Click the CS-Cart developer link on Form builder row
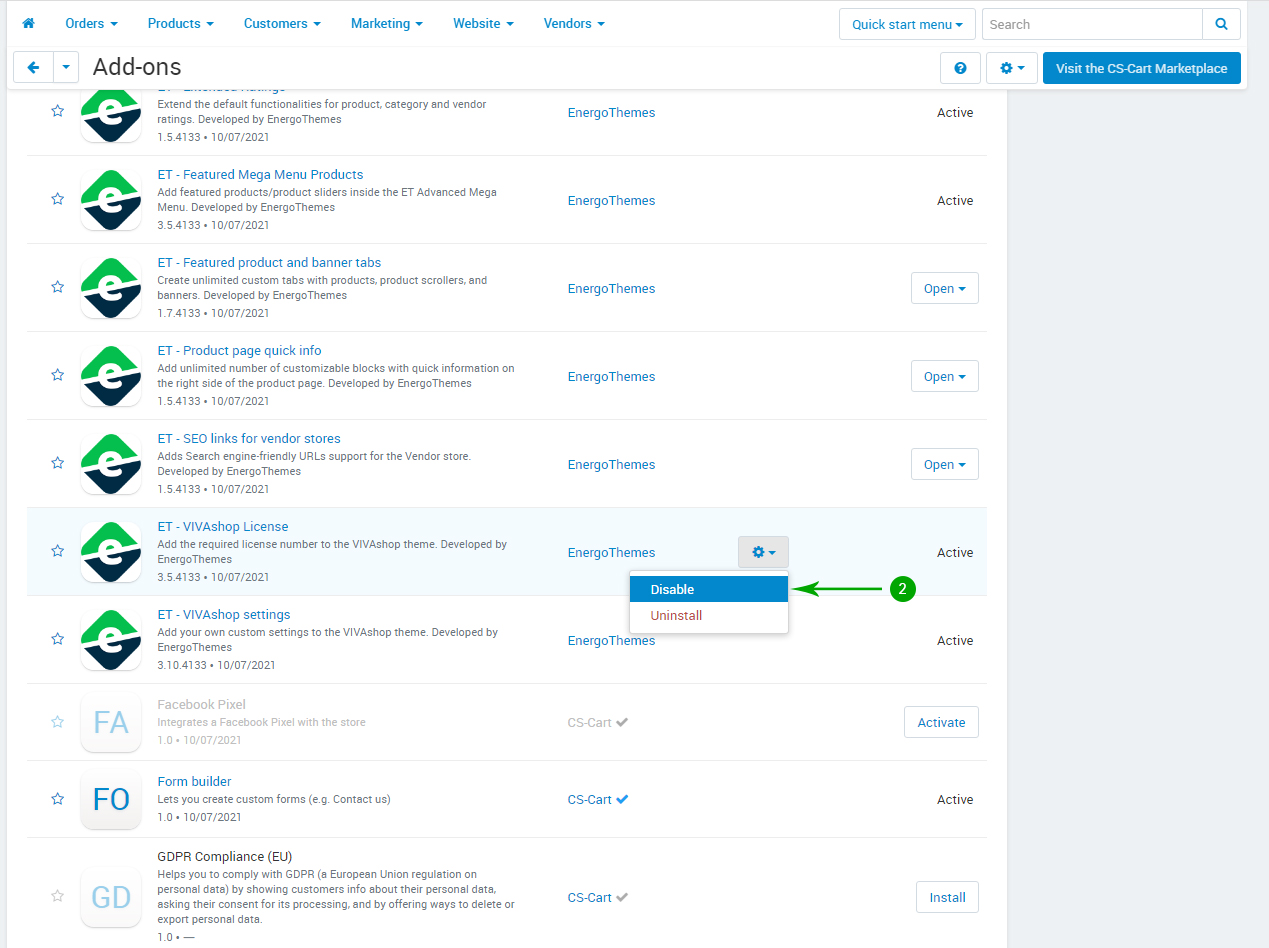This screenshot has height=948, width=1269. pyautogui.click(x=590, y=800)
